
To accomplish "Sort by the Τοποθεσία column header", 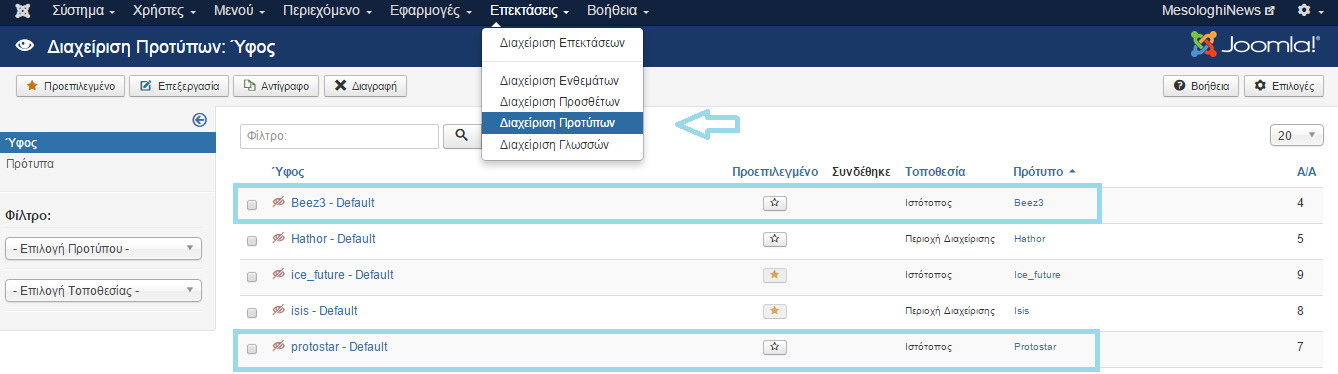I will [935, 172].
